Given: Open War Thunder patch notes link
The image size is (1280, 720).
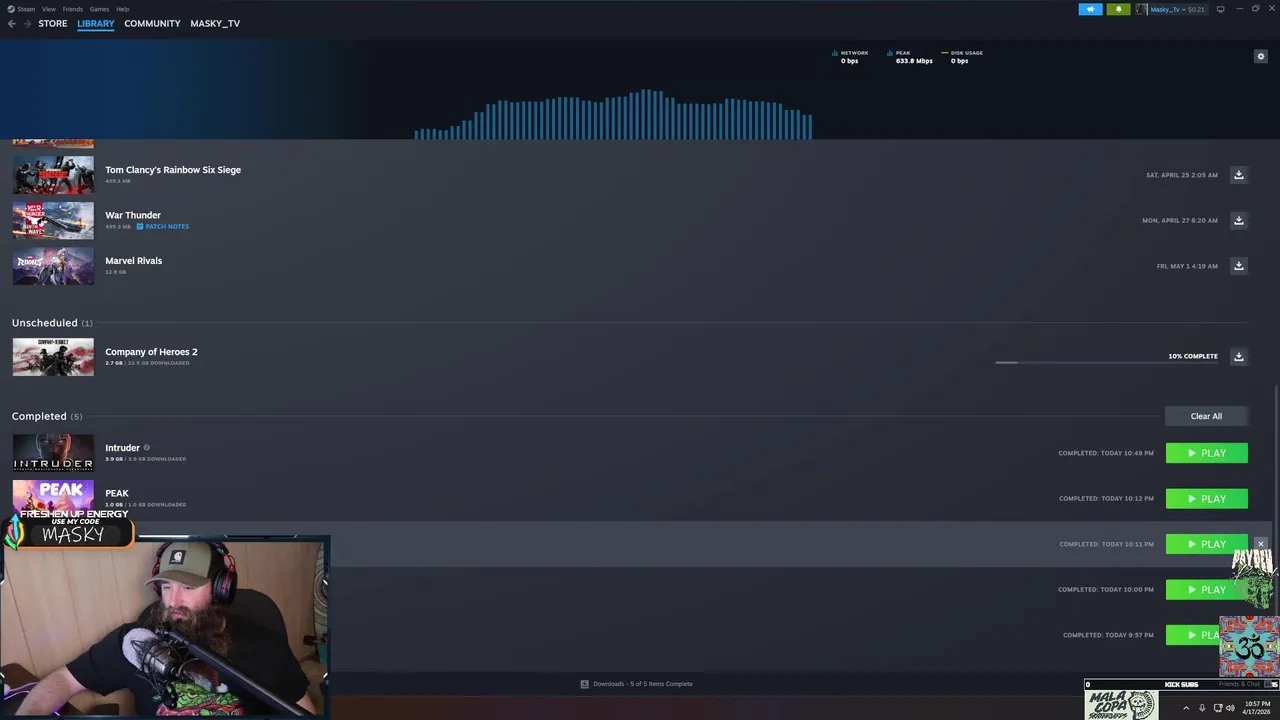Looking at the screenshot, I should [162, 226].
